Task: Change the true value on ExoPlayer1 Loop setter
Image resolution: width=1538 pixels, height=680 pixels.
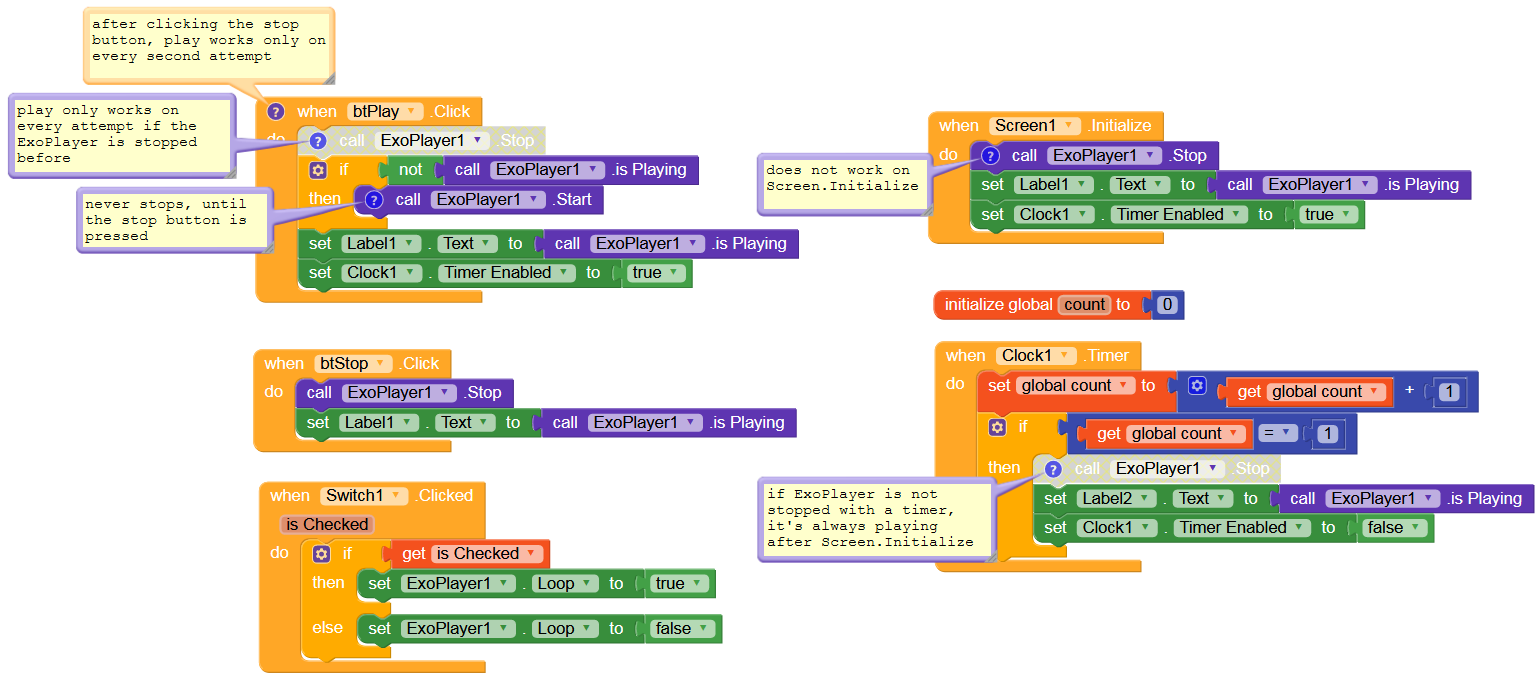Action: point(679,584)
